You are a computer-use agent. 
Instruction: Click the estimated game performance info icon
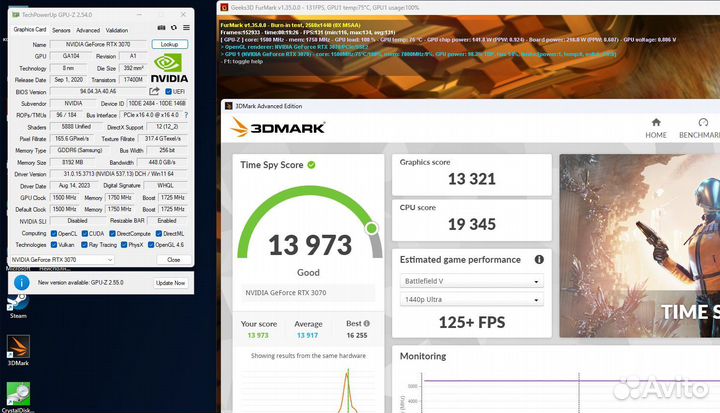point(539,260)
